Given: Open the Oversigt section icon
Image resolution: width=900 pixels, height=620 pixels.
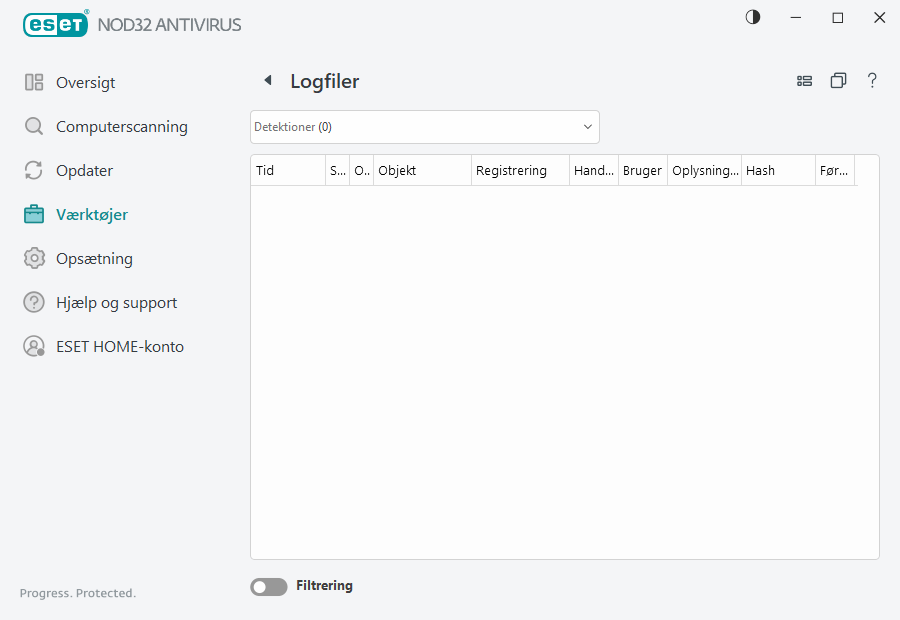Looking at the screenshot, I should pos(33,82).
